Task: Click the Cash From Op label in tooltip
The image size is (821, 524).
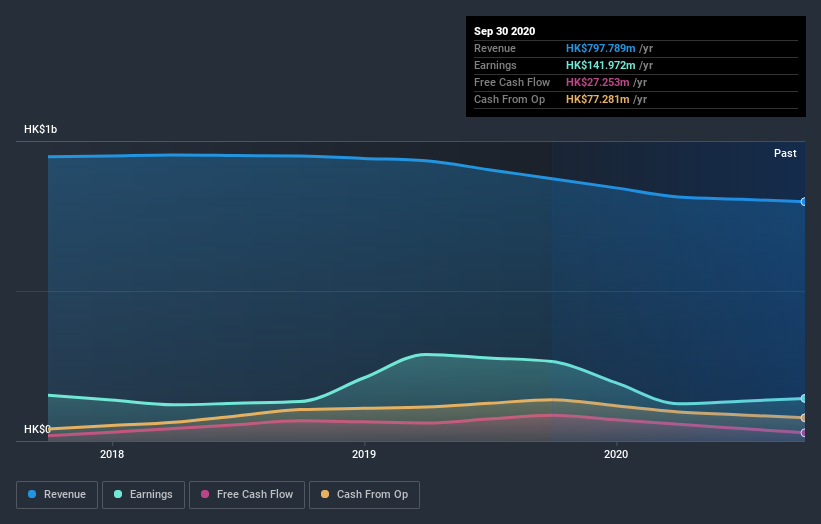Action: click(509, 99)
